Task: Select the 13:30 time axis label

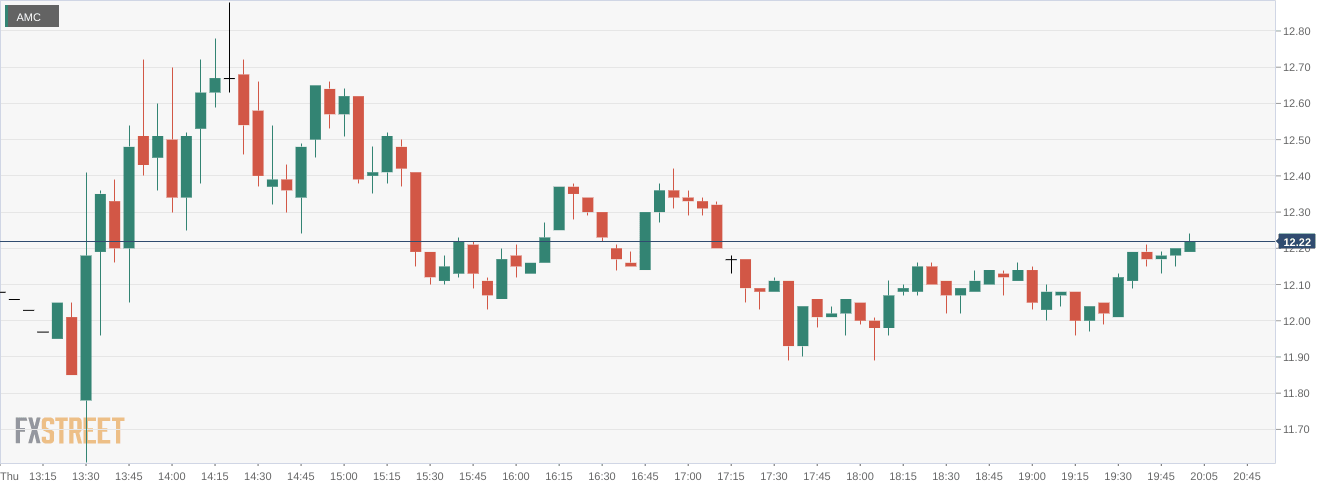Action: point(86,476)
